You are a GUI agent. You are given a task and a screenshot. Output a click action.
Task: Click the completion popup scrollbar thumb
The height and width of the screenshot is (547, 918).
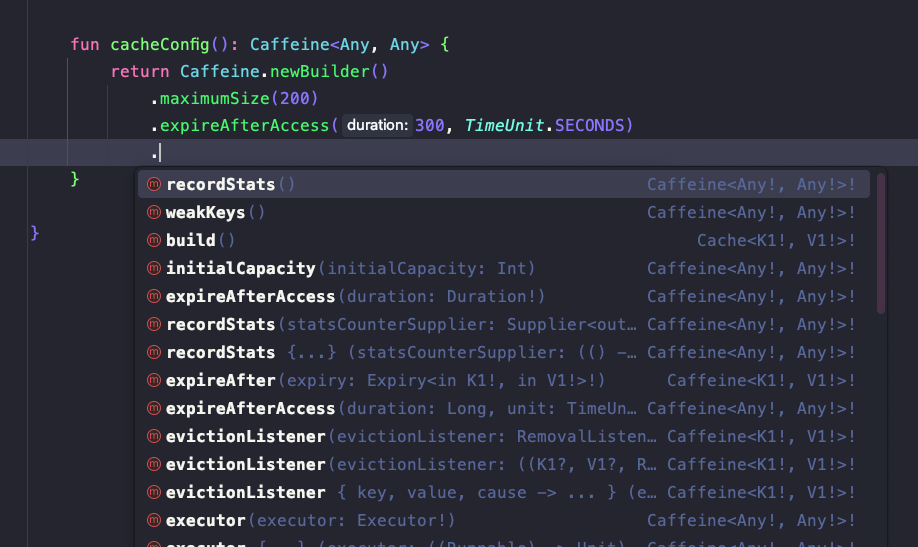pos(881,243)
